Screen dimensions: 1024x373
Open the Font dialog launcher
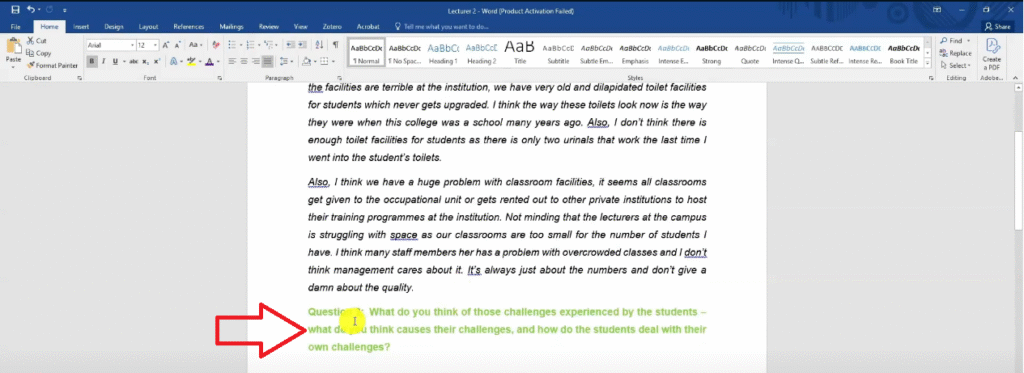(x=220, y=78)
